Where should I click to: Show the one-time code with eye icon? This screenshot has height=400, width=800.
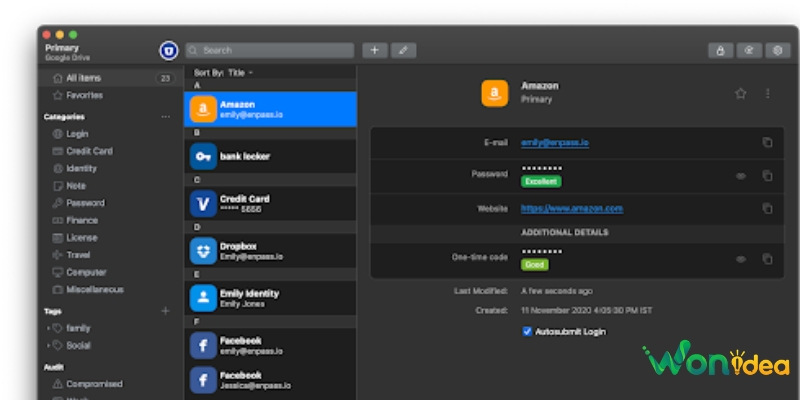741,259
